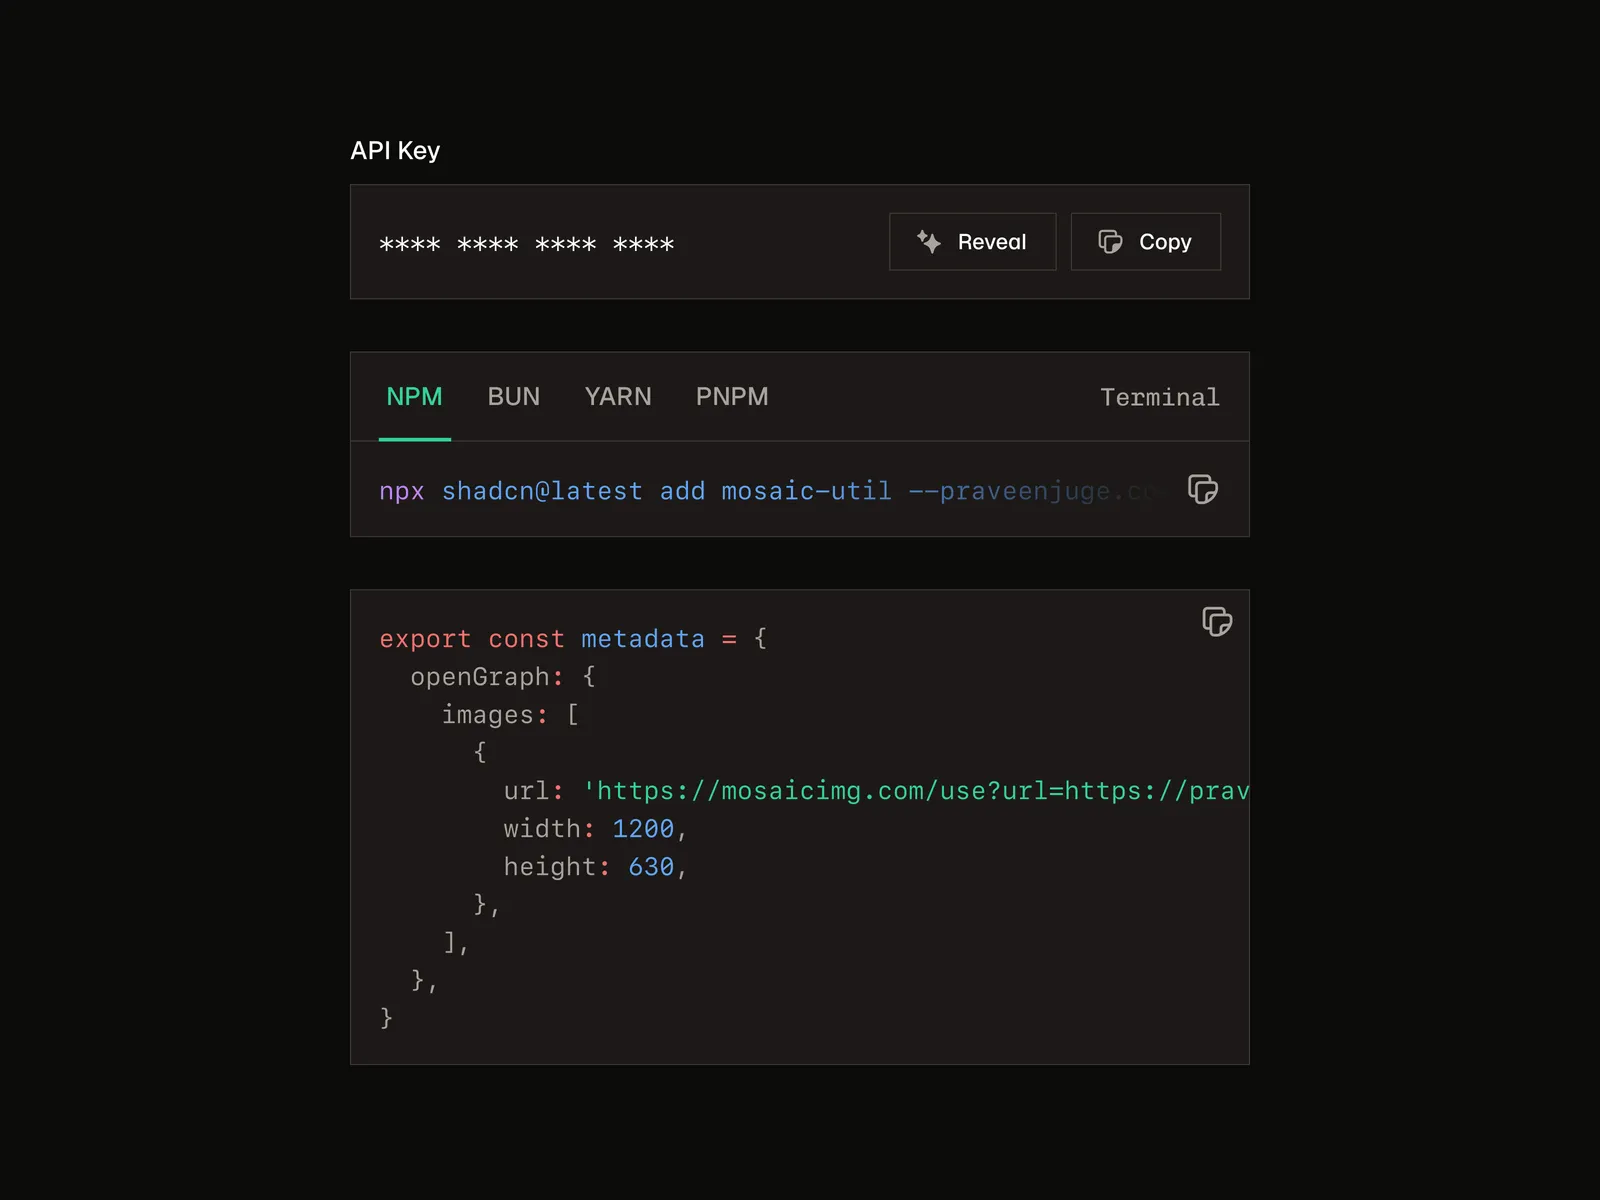Copy the metadata code block via icon
This screenshot has width=1600, height=1200.
click(x=1216, y=622)
